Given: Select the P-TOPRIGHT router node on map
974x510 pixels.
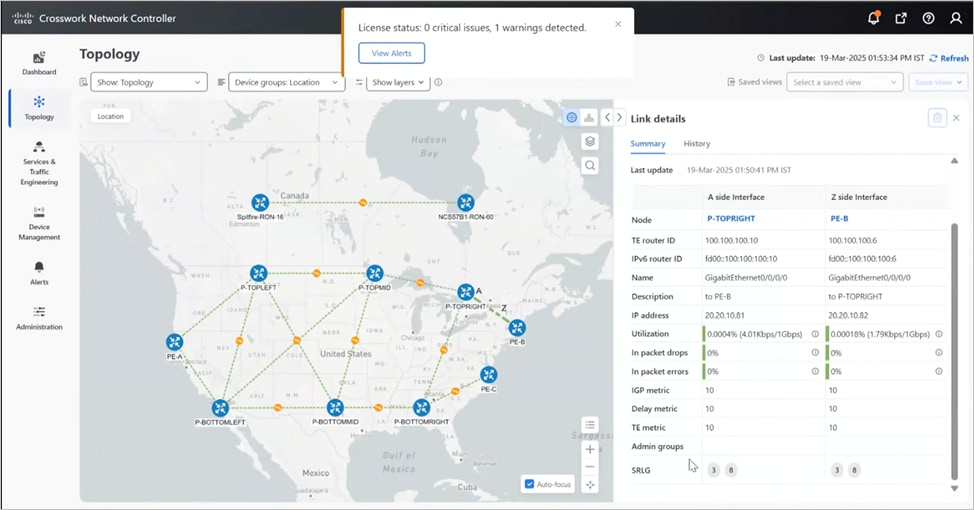Looking at the screenshot, I should (x=466, y=292).
